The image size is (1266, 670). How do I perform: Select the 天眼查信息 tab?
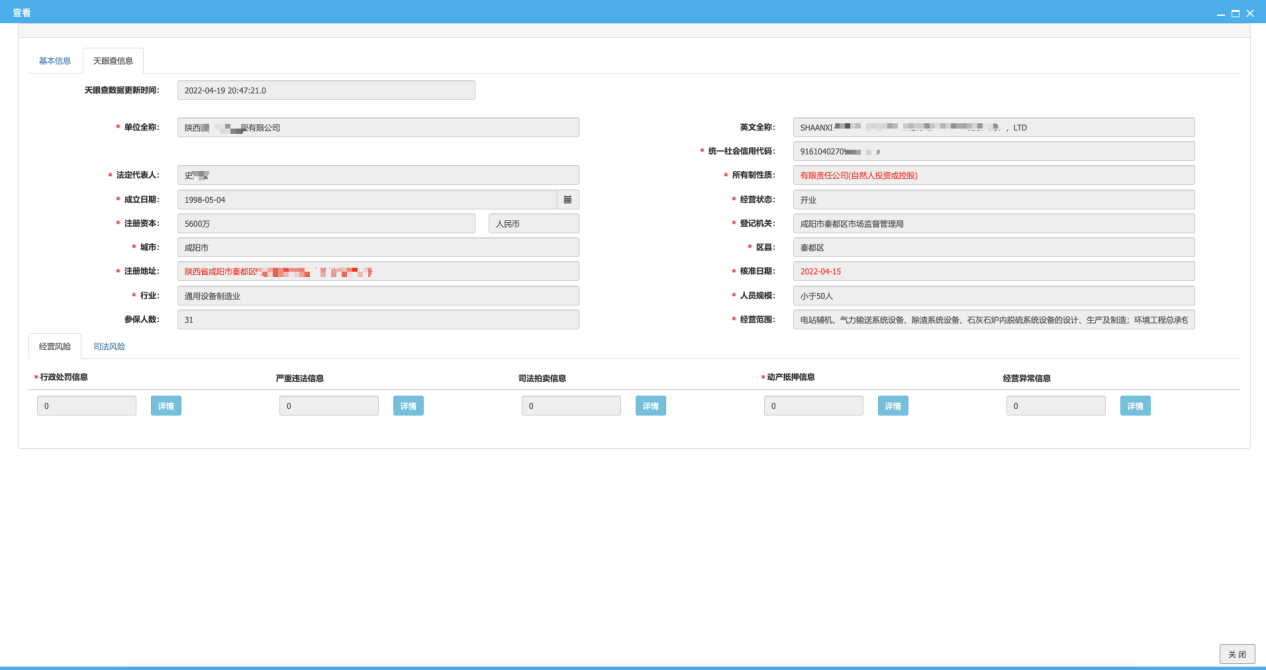(113, 61)
